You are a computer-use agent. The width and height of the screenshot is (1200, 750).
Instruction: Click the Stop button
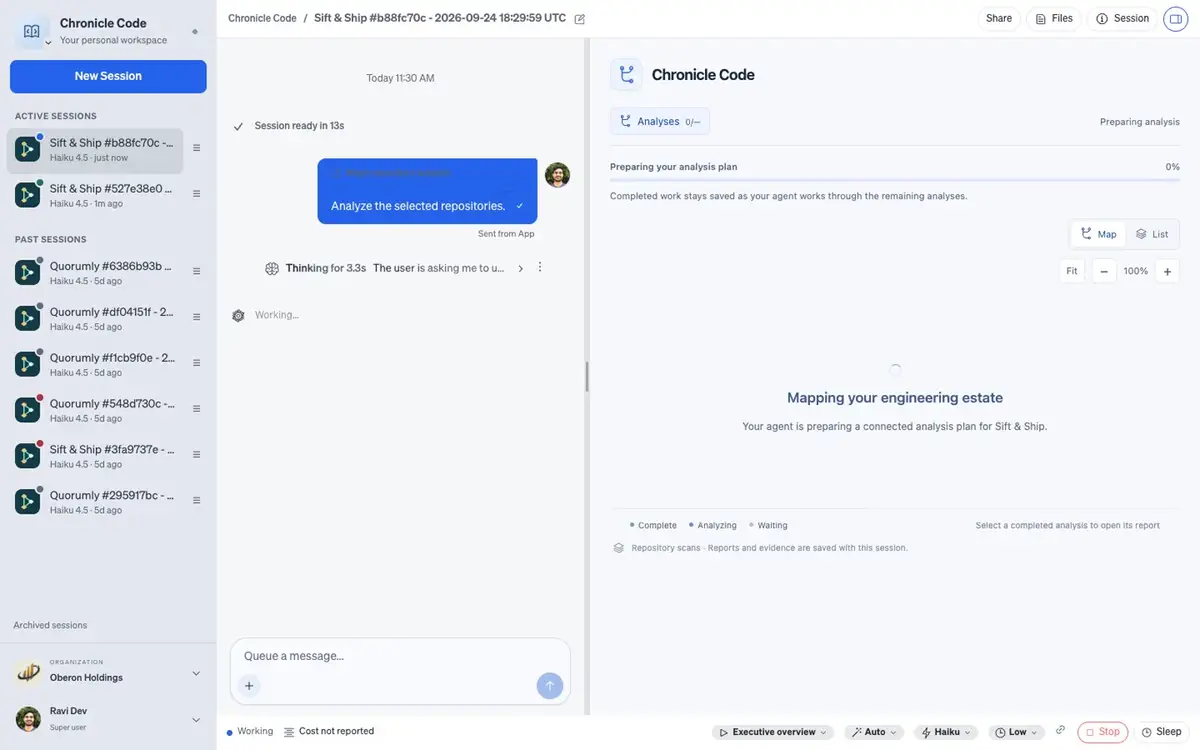point(1102,732)
